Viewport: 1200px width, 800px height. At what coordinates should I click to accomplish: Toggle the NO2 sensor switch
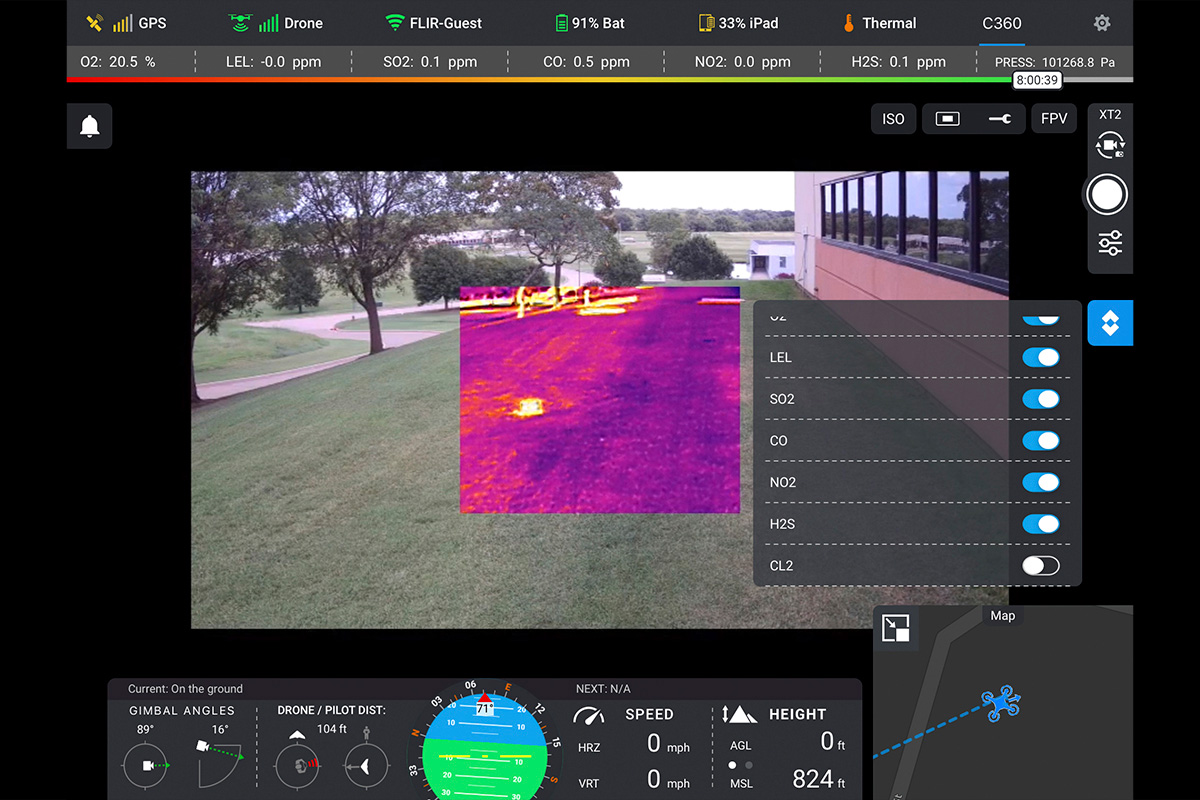click(1040, 483)
